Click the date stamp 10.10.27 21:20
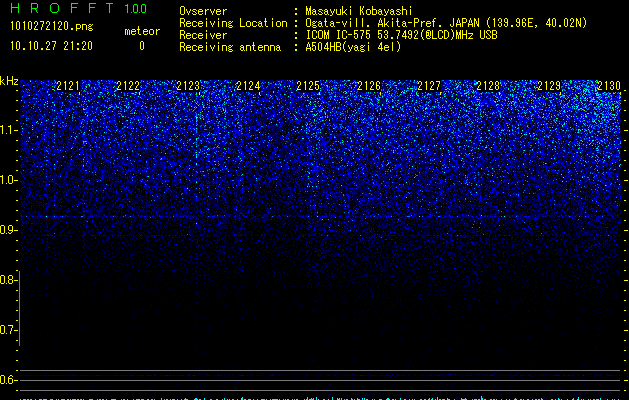Image resolution: width=629 pixels, height=400 pixels. (x=51, y=46)
